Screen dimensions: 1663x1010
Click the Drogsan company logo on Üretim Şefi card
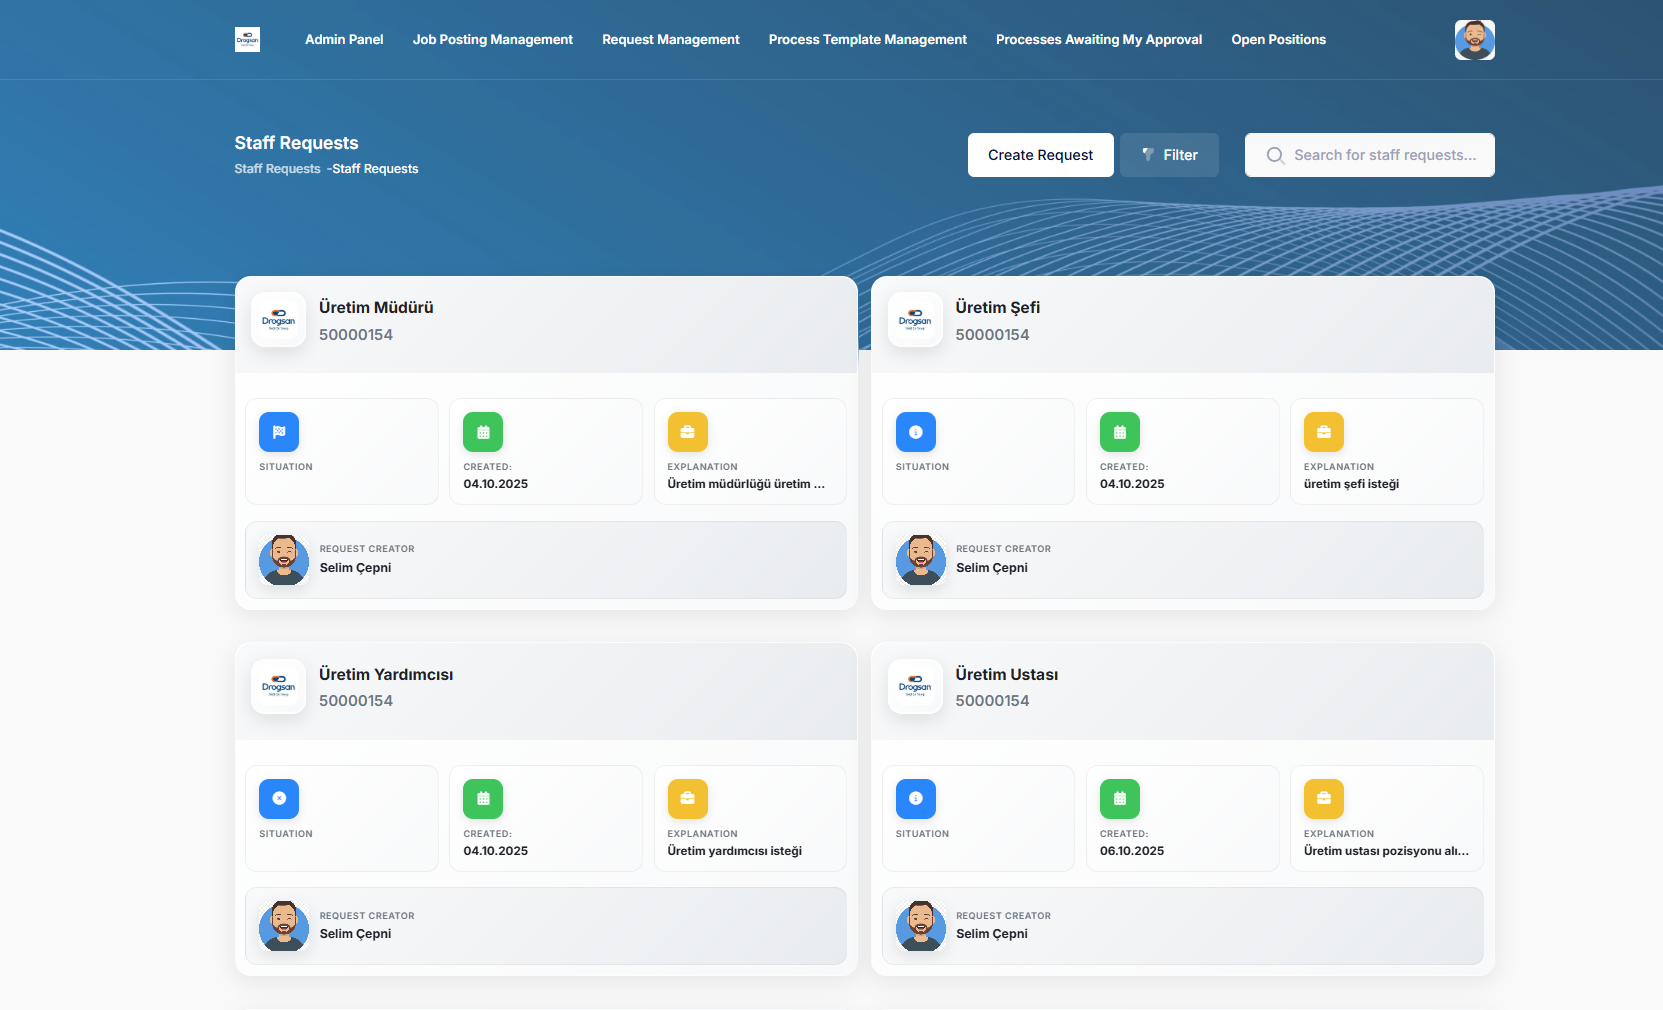[x=915, y=320]
